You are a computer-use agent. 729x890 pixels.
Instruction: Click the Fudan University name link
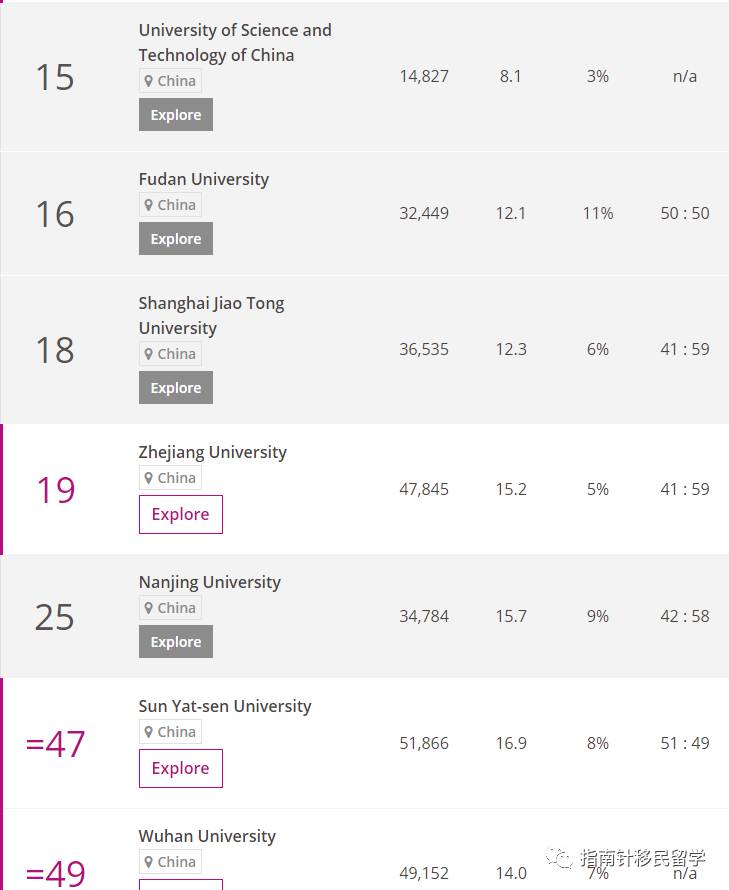pos(204,179)
